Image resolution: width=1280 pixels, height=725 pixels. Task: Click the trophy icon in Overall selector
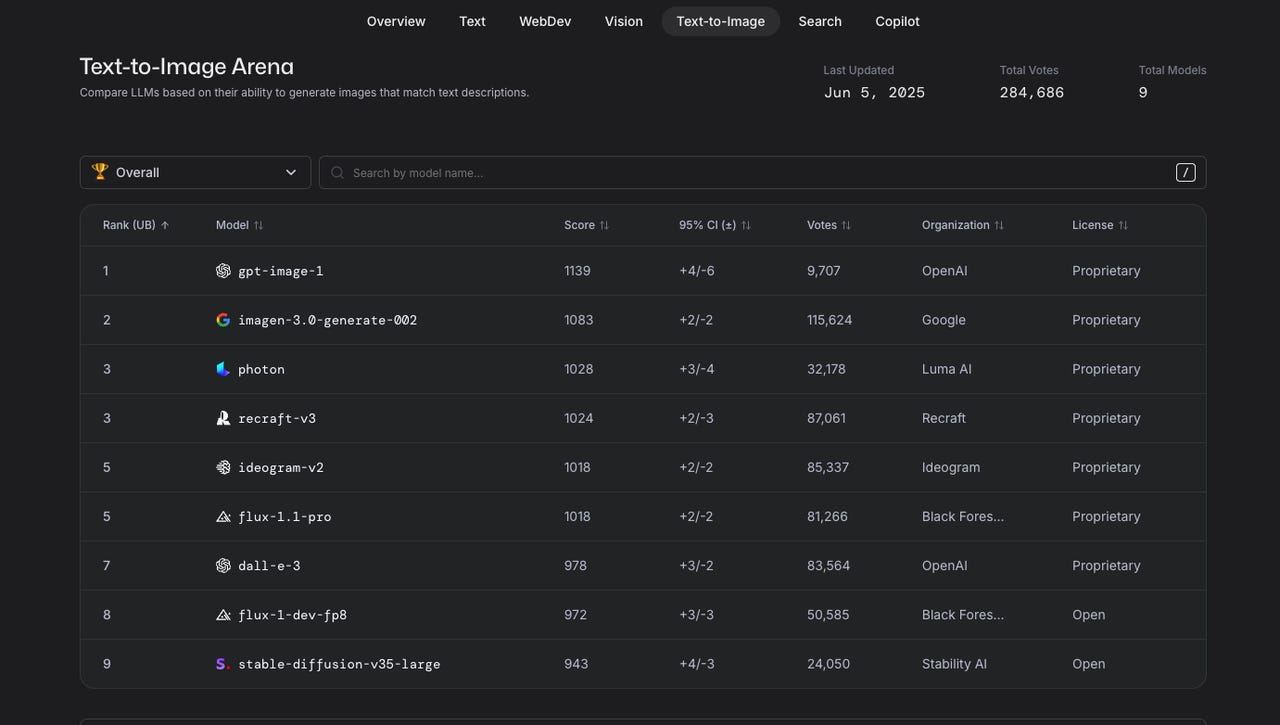point(100,172)
